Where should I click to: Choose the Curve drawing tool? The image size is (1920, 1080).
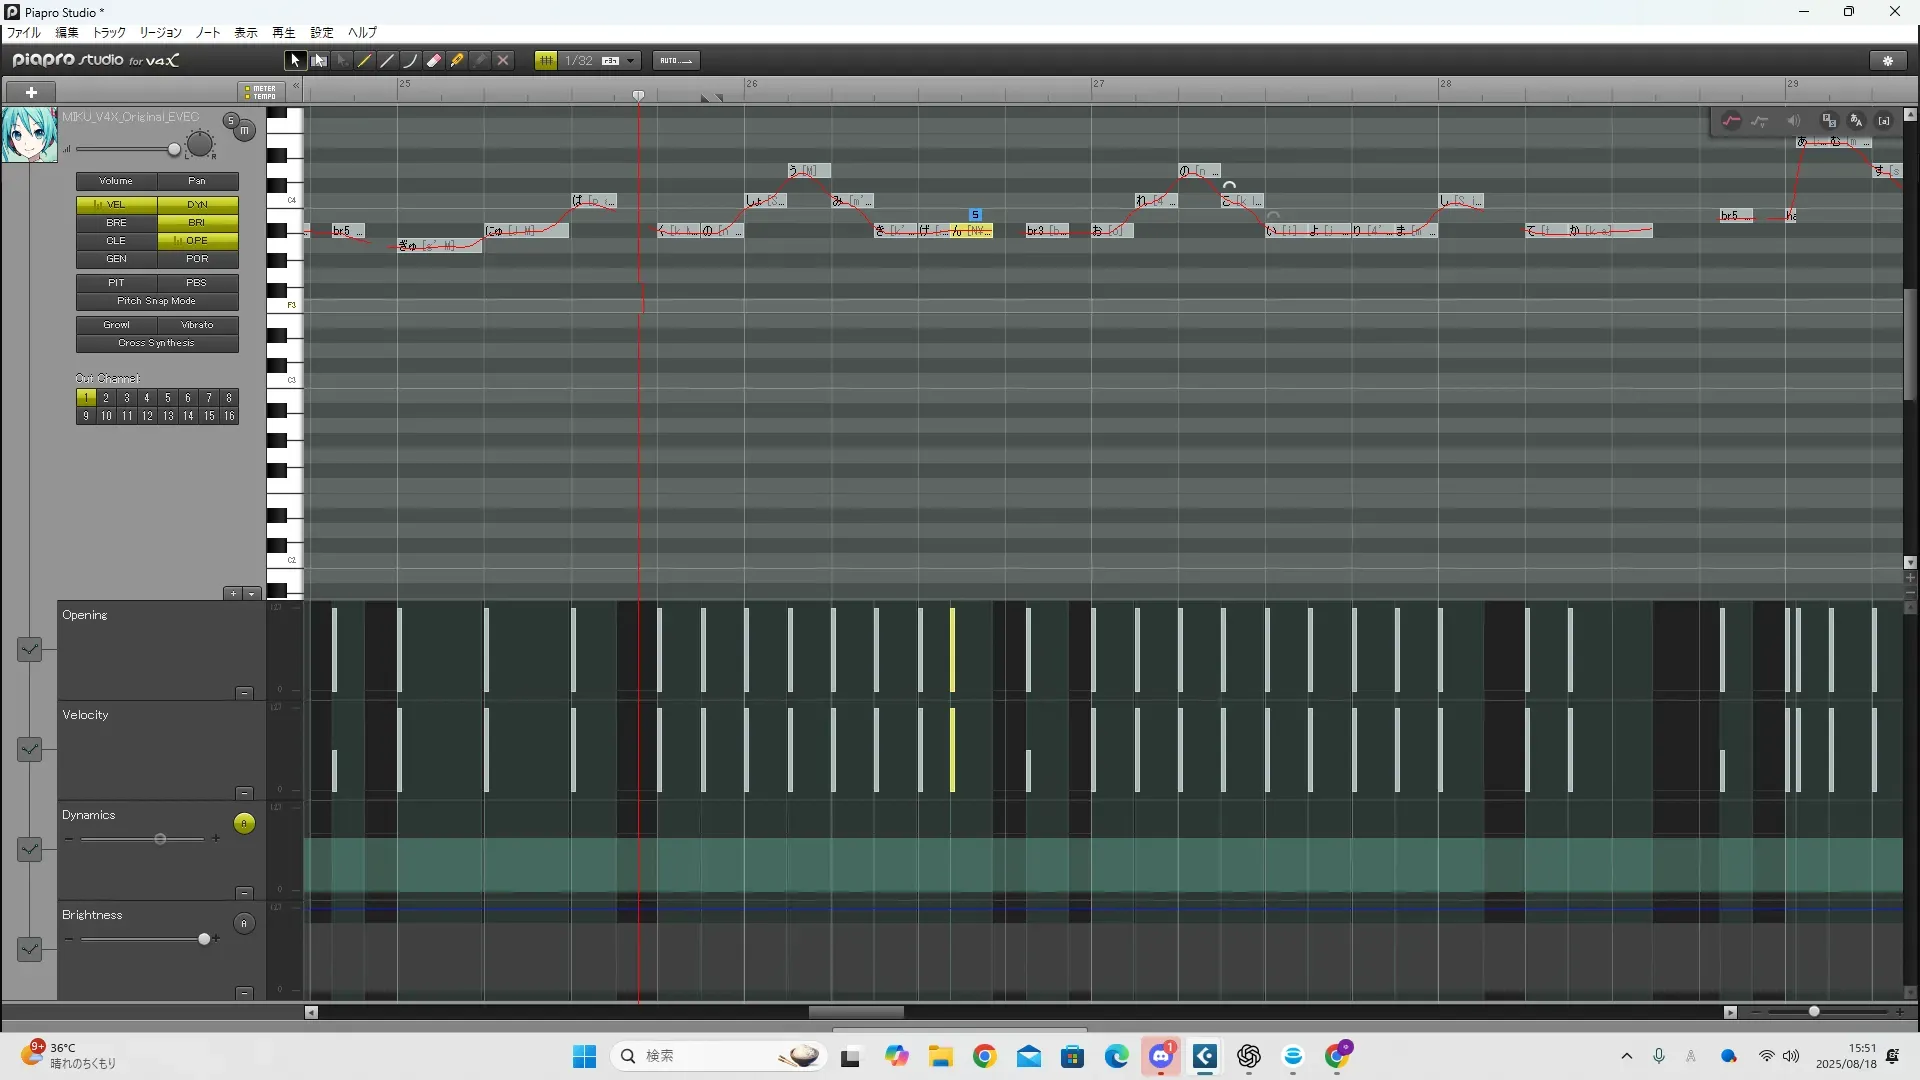coord(410,61)
